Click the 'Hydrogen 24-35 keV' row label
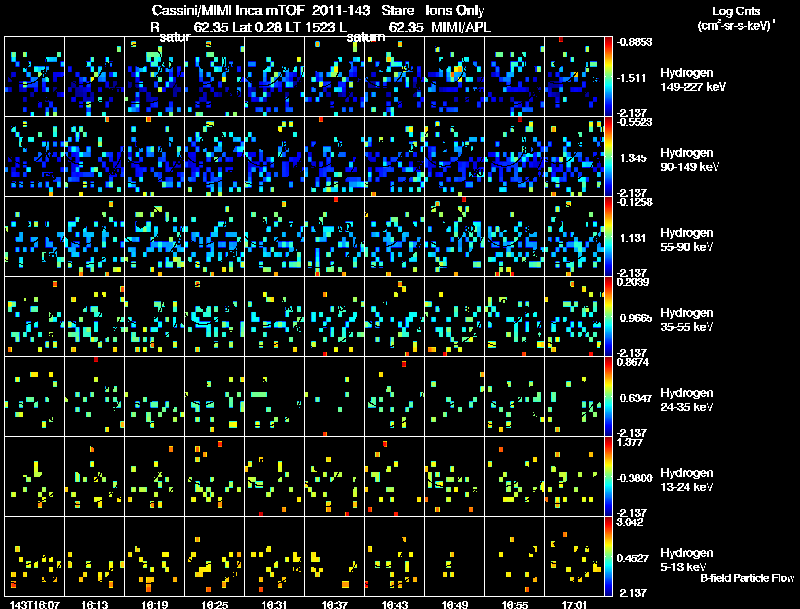This screenshot has height=609, width=800. click(x=687, y=400)
